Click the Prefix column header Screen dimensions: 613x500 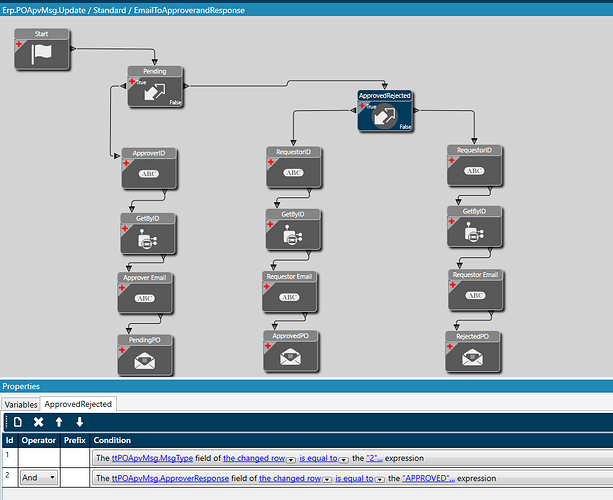coord(75,440)
